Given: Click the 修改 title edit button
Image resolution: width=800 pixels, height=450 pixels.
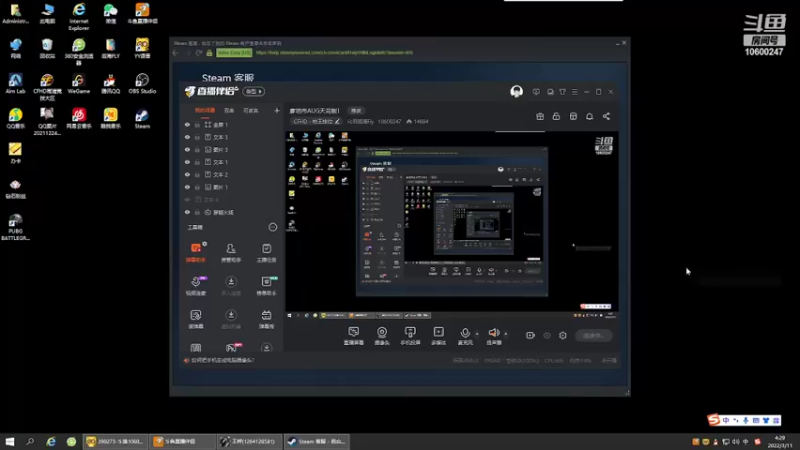Looking at the screenshot, I should pos(356,111).
